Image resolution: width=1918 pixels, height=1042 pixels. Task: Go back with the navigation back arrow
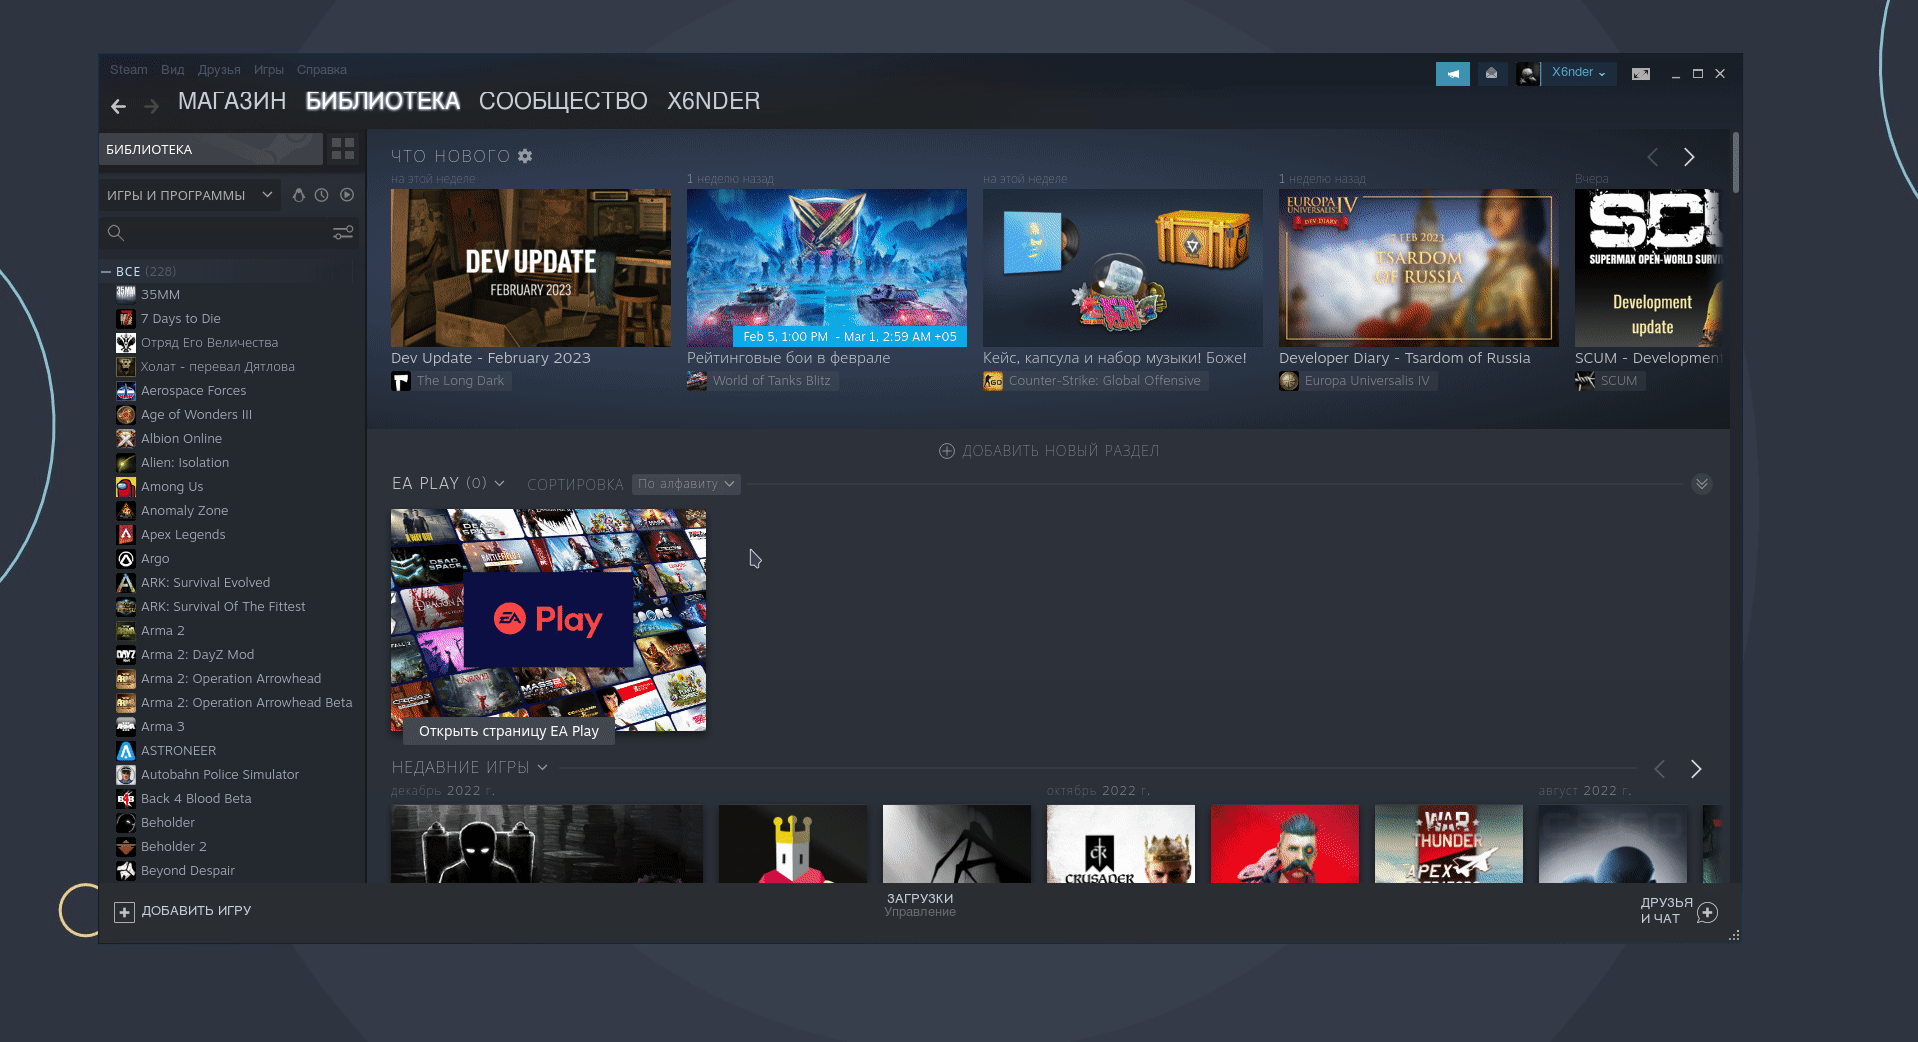pyautogui.click(x=118, y=105)
